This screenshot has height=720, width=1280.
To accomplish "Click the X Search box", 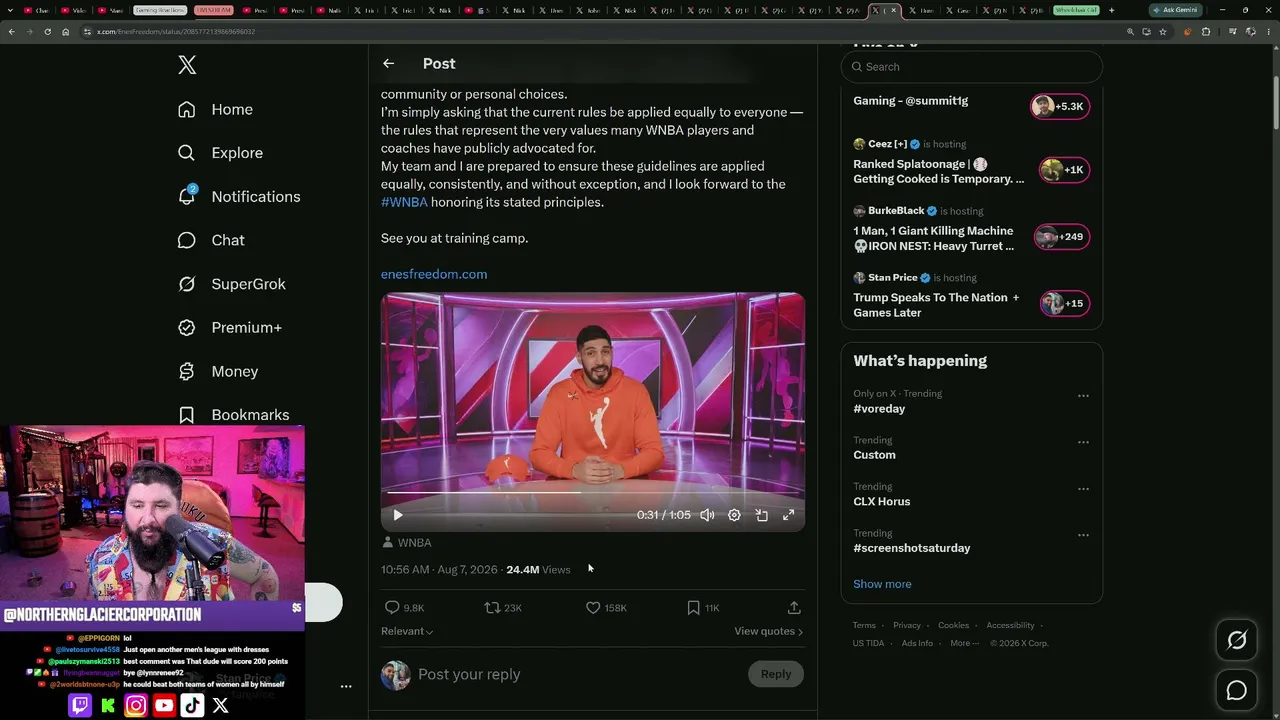I will (972, 67).
